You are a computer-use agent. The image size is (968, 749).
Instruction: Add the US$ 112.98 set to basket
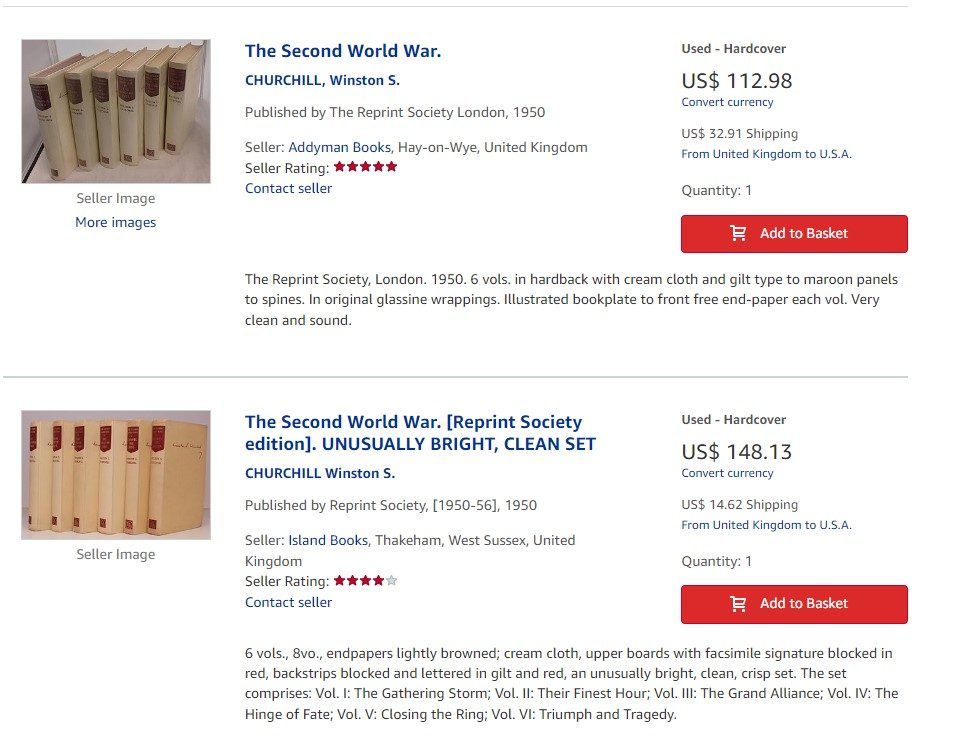click(x=794, y=233)
